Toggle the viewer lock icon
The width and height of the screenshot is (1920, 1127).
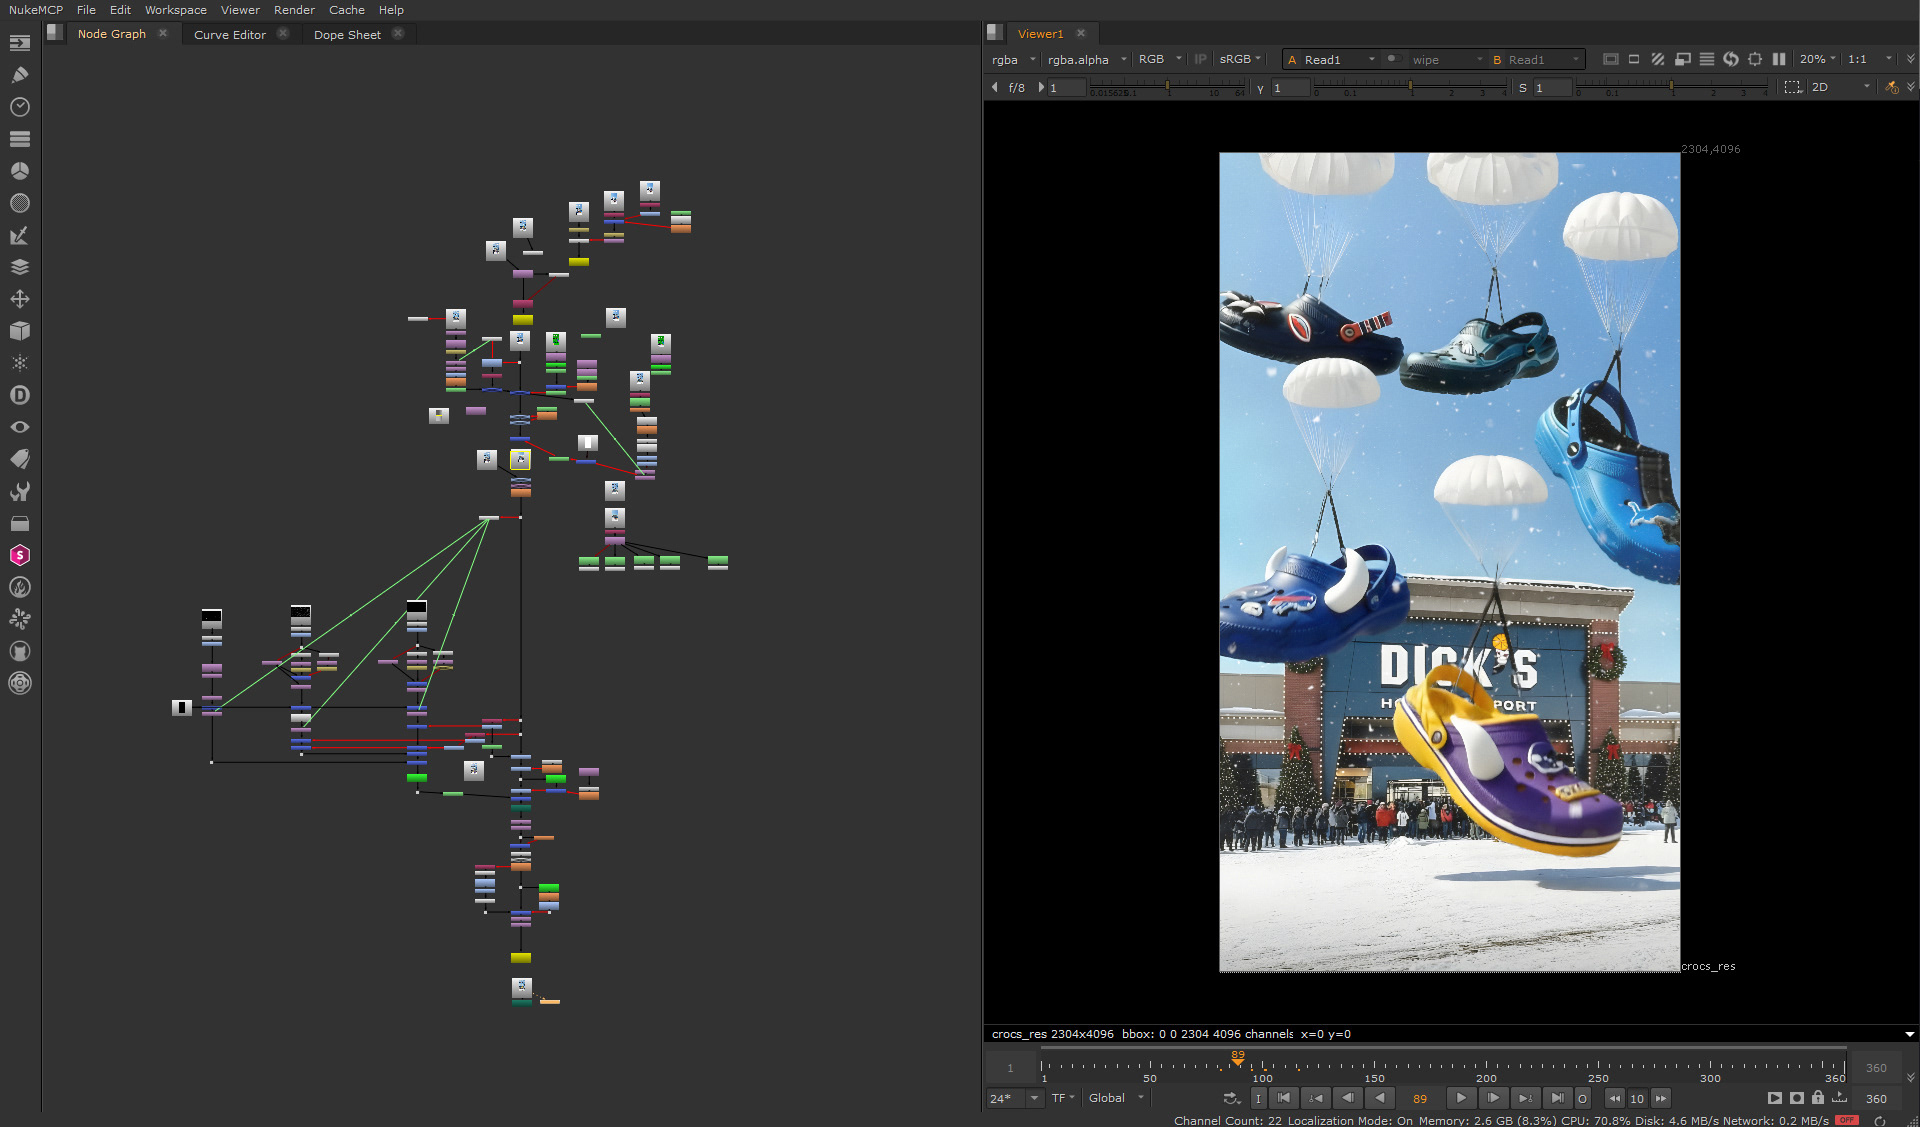coord(1818,1098)
